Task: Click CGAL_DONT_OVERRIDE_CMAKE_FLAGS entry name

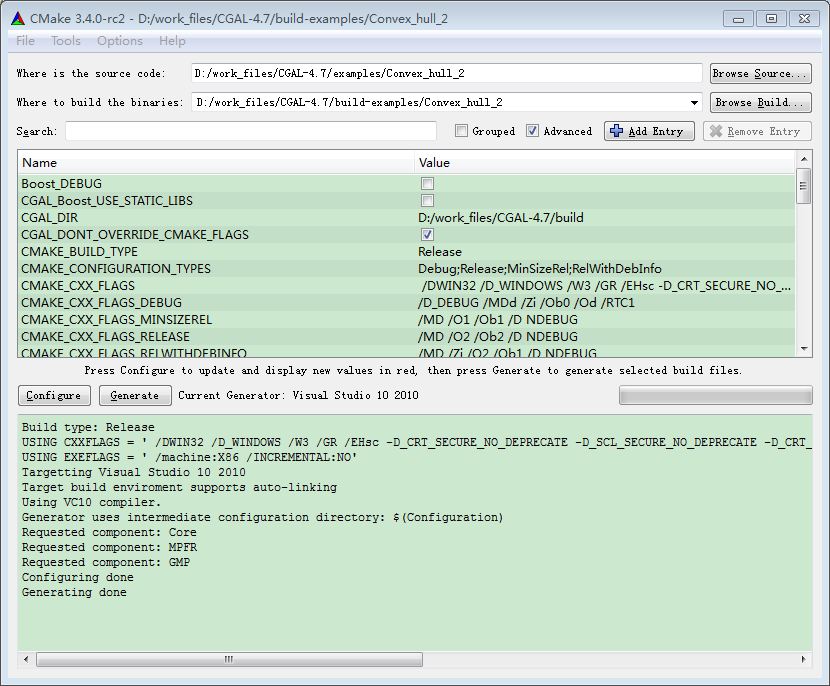Action: coord(135,234)
